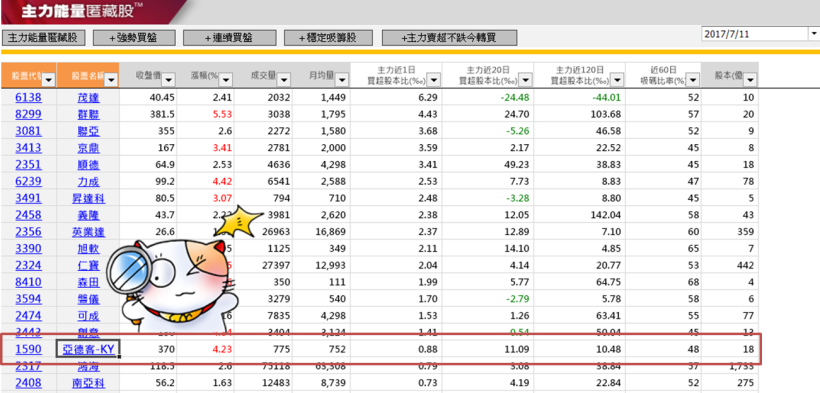
Task: Open stock name 群聯 link
Action: click(x=88, y=115)
